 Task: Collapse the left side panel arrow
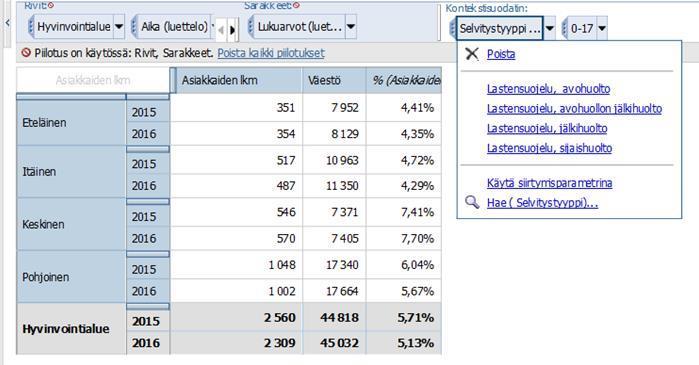[x=8, y=22]
